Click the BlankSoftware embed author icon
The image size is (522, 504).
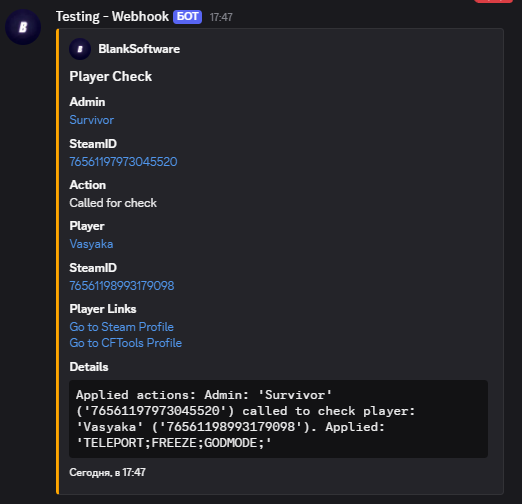point(80,49)
